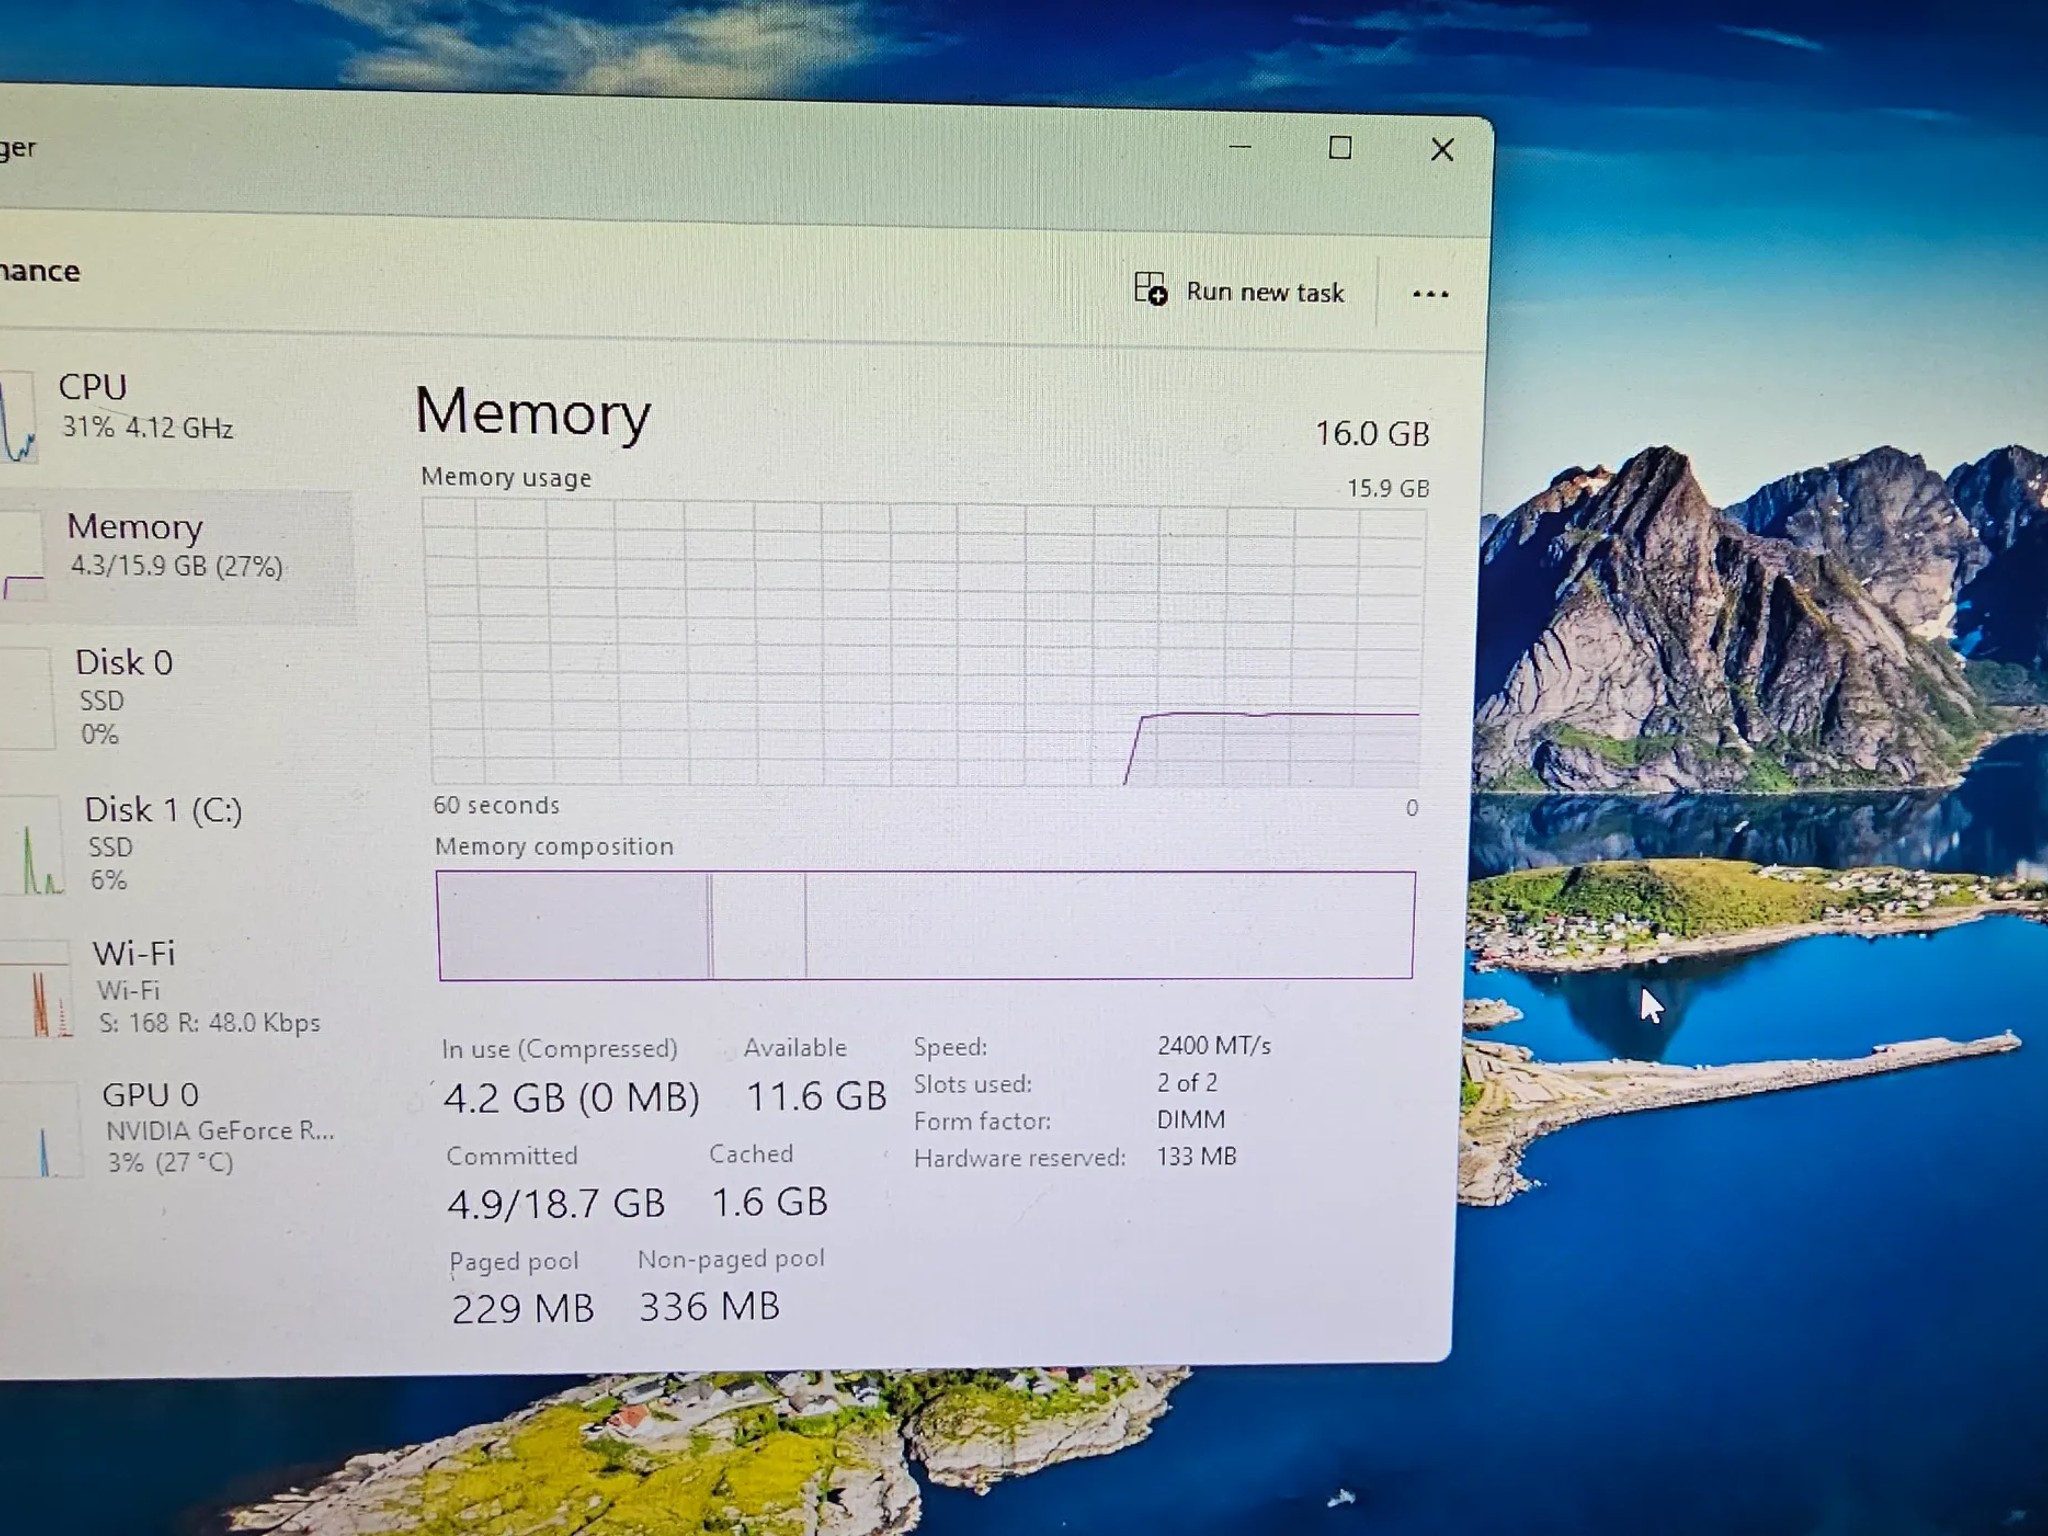Screen dimensions: 2048x1536
Task: Click the S: 168 R: 48.0 Kbps Wi-Fi text
Action: pyautogui.click(x=210, y=1023)
